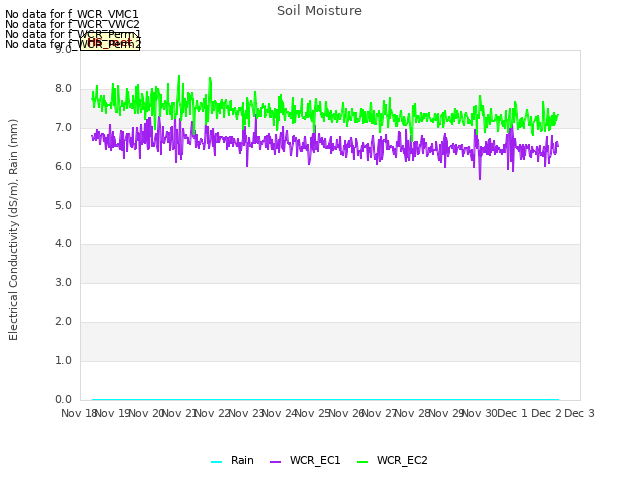
Task: Click the 3.0 y-axis tick label
Action: (x=63, y=282)
